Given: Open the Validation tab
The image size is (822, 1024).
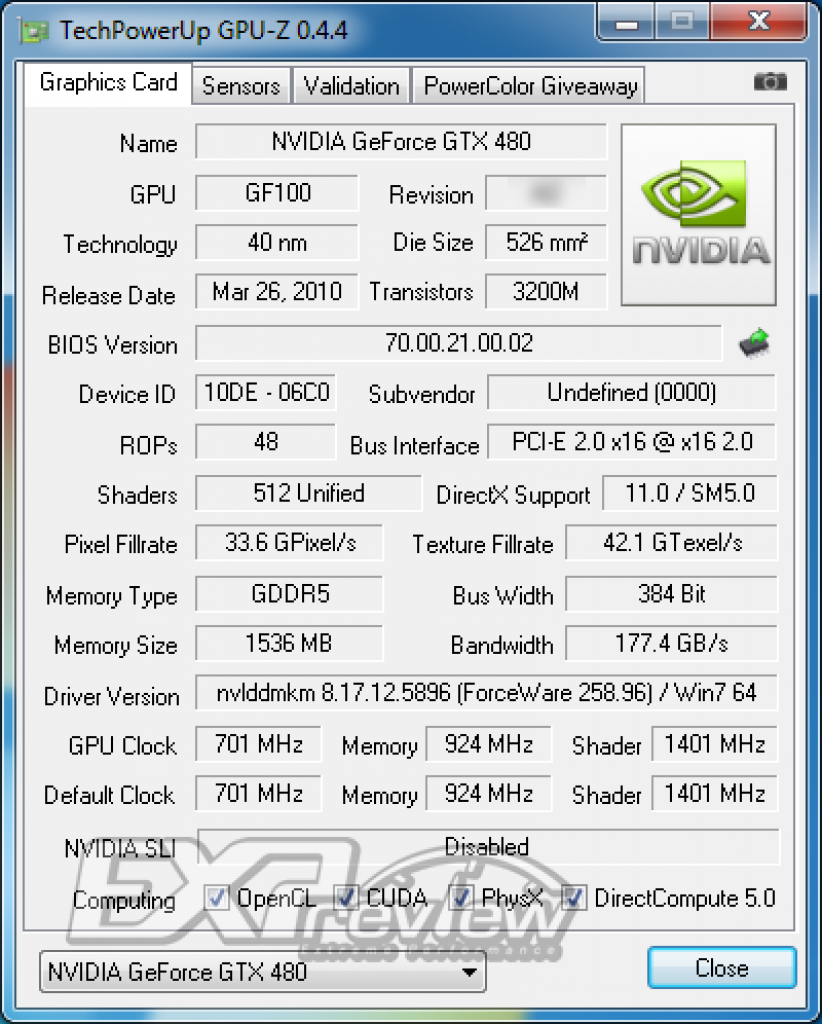Looking at the screenshot, I should [x=351, y=86].
